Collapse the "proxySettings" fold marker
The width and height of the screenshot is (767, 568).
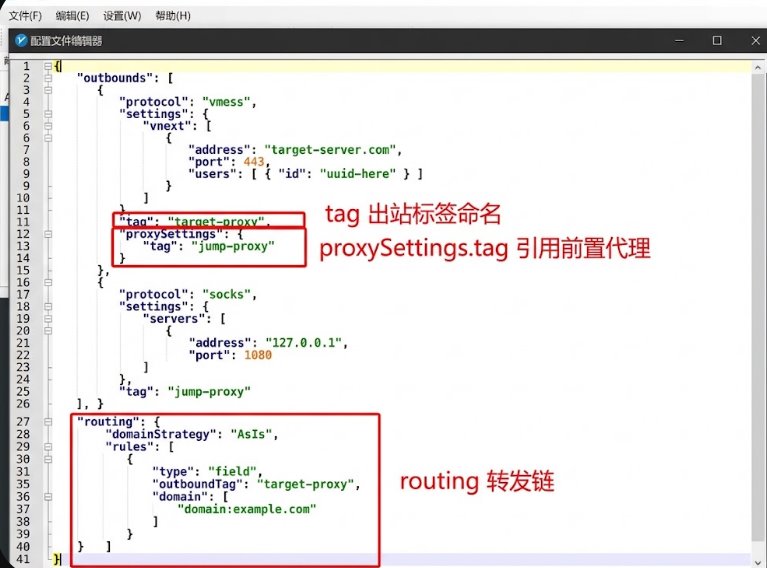coord(48,234)
